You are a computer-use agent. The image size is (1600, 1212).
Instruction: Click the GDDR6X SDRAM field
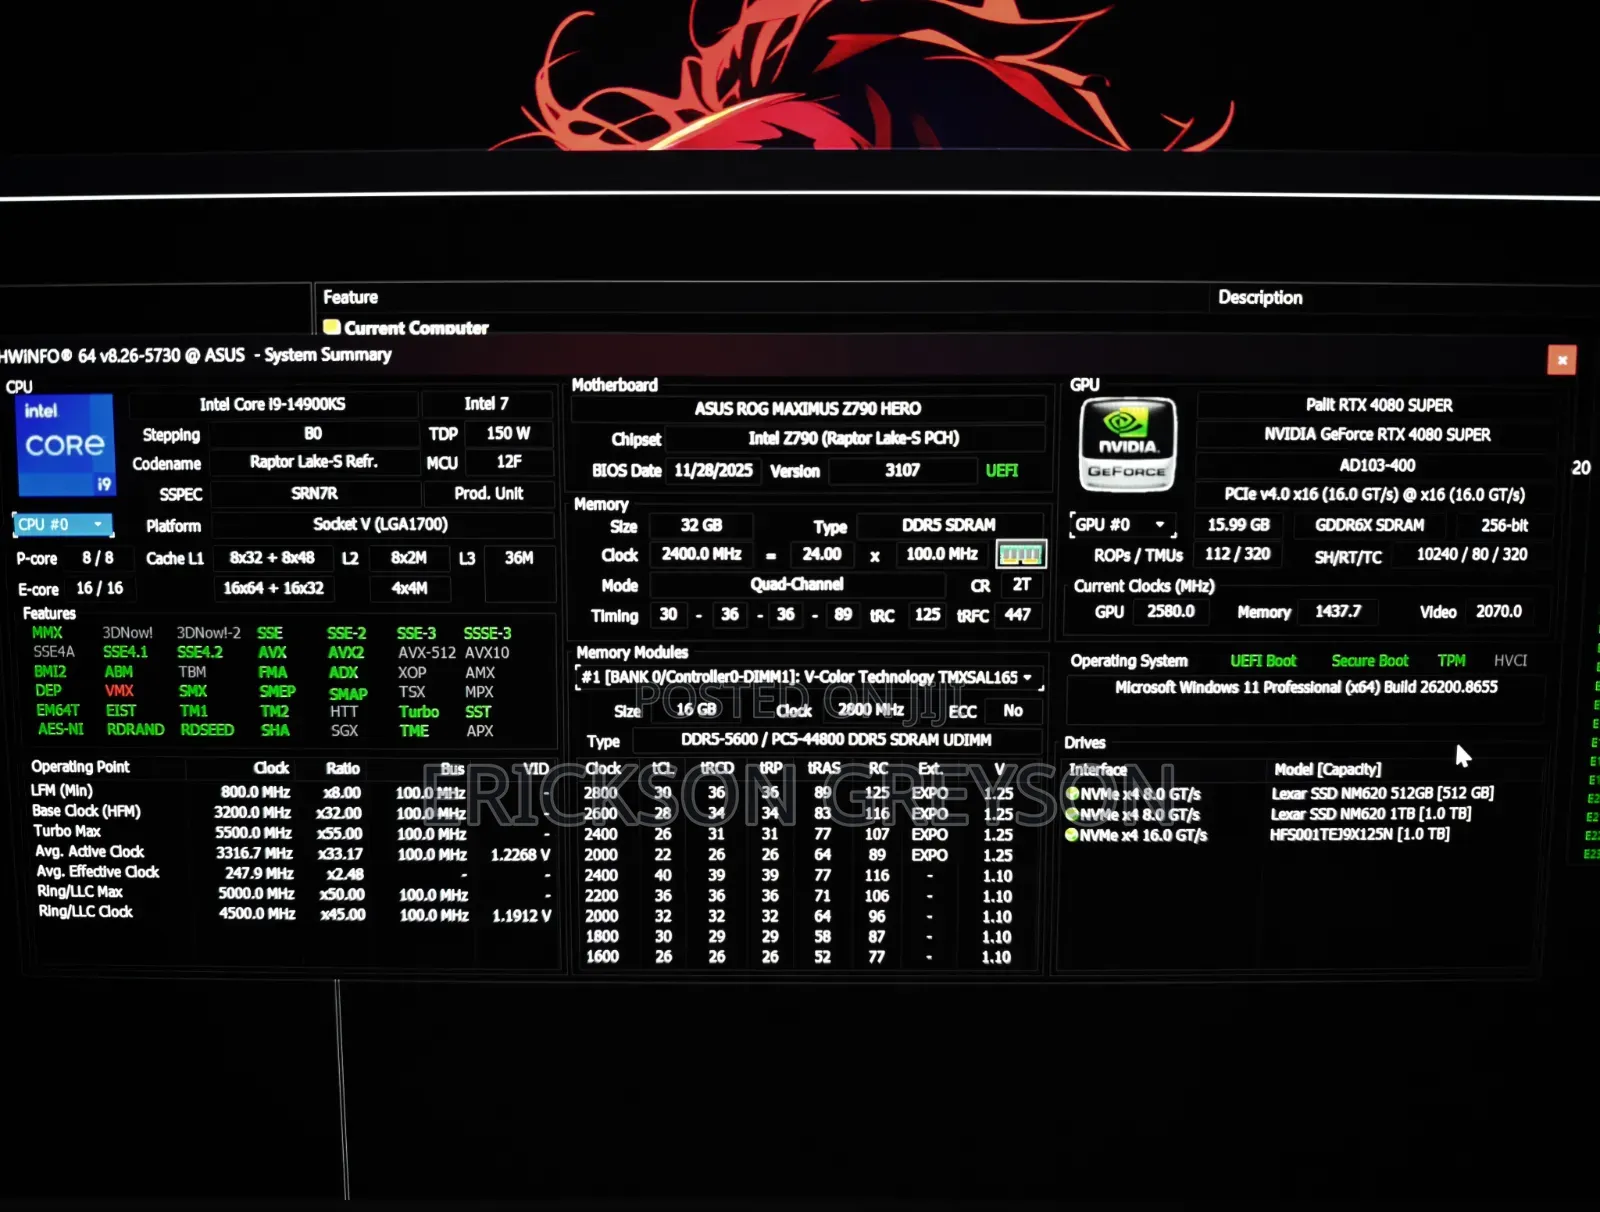(x=1369, y=525)
